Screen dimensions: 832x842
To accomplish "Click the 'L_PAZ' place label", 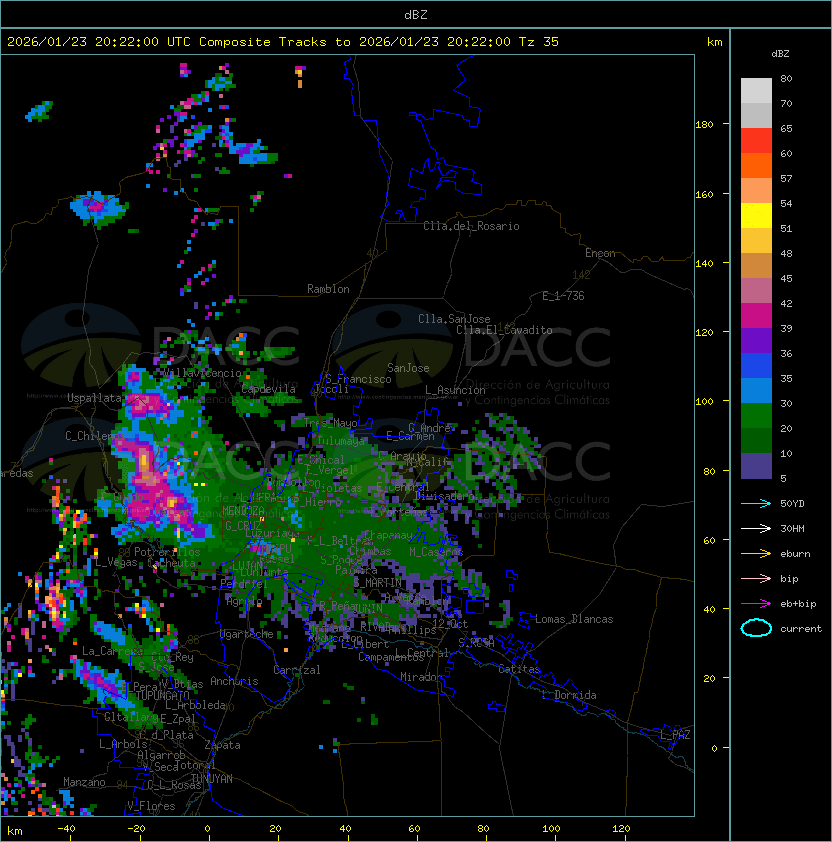I will click(x=675, y=735).
